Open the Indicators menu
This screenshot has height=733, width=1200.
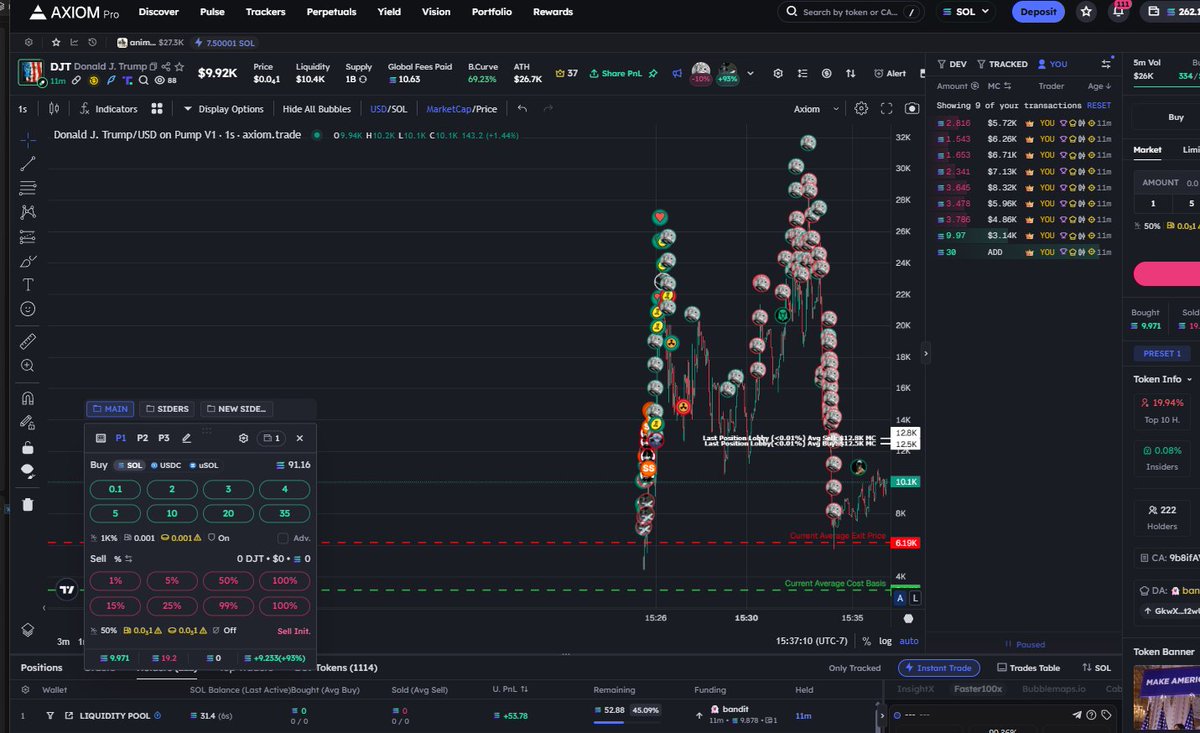point(110,109)
